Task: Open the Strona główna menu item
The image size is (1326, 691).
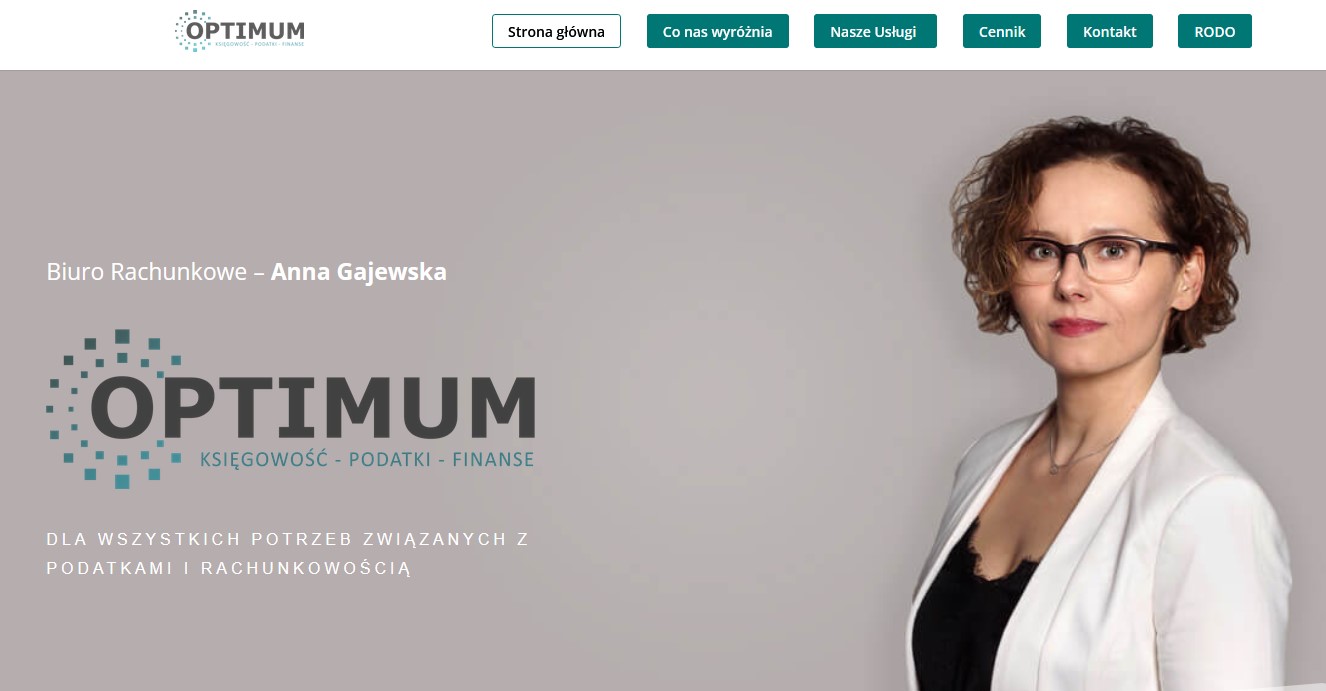Action: tap(556, 31)
